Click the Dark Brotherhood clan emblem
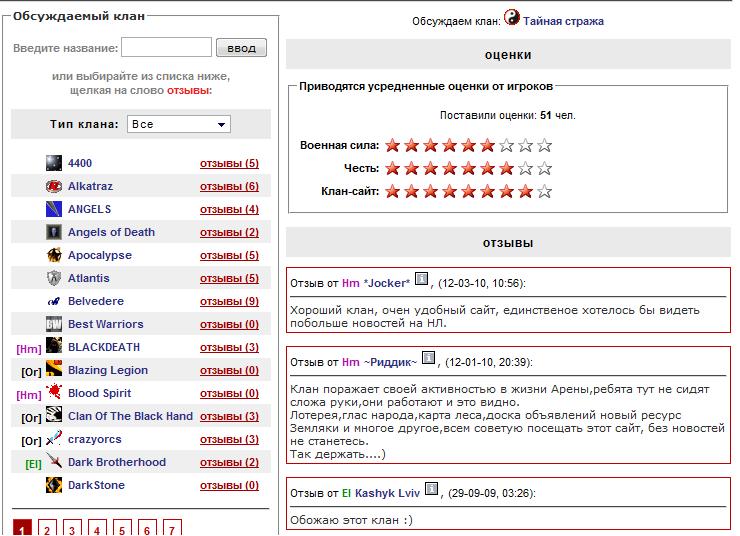 point(54,460)
